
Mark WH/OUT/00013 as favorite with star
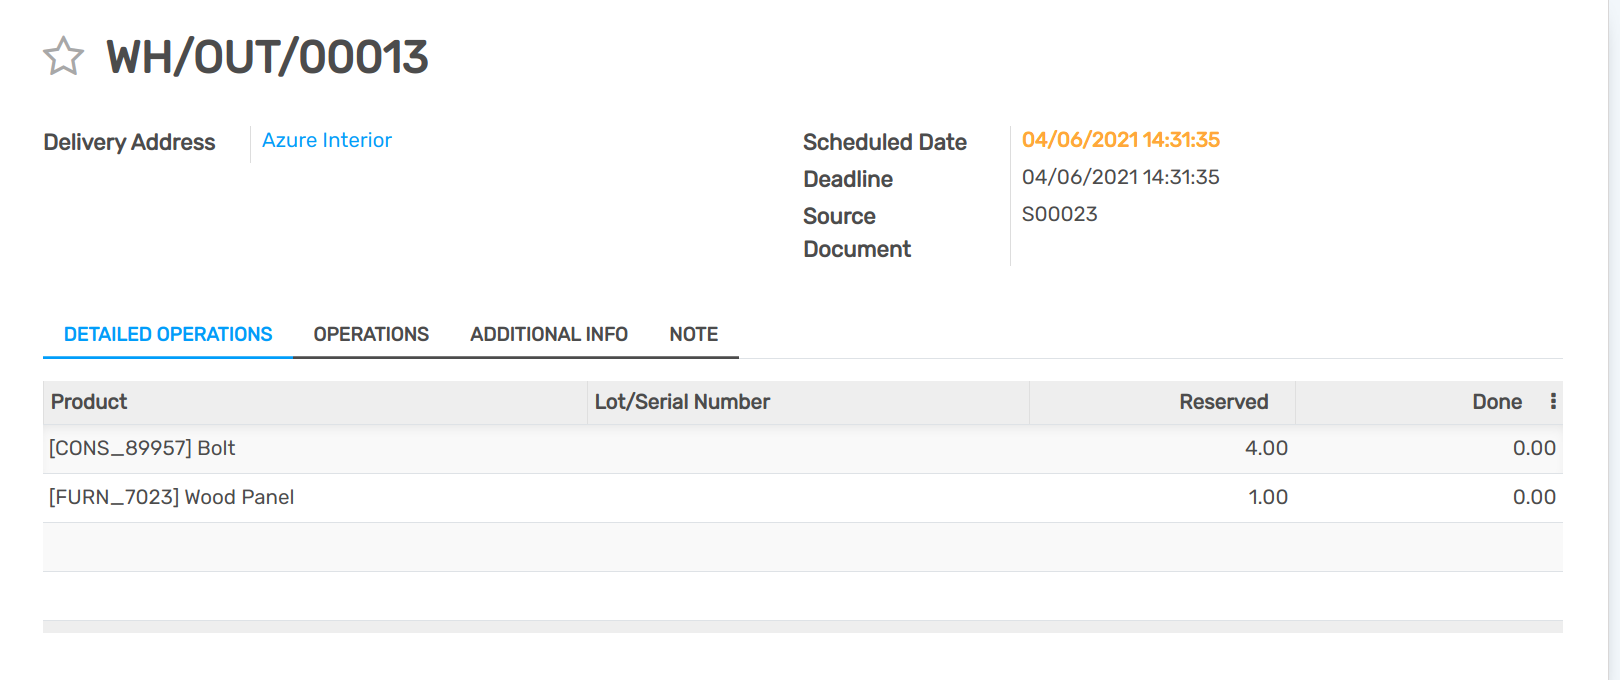click(63, 57)
